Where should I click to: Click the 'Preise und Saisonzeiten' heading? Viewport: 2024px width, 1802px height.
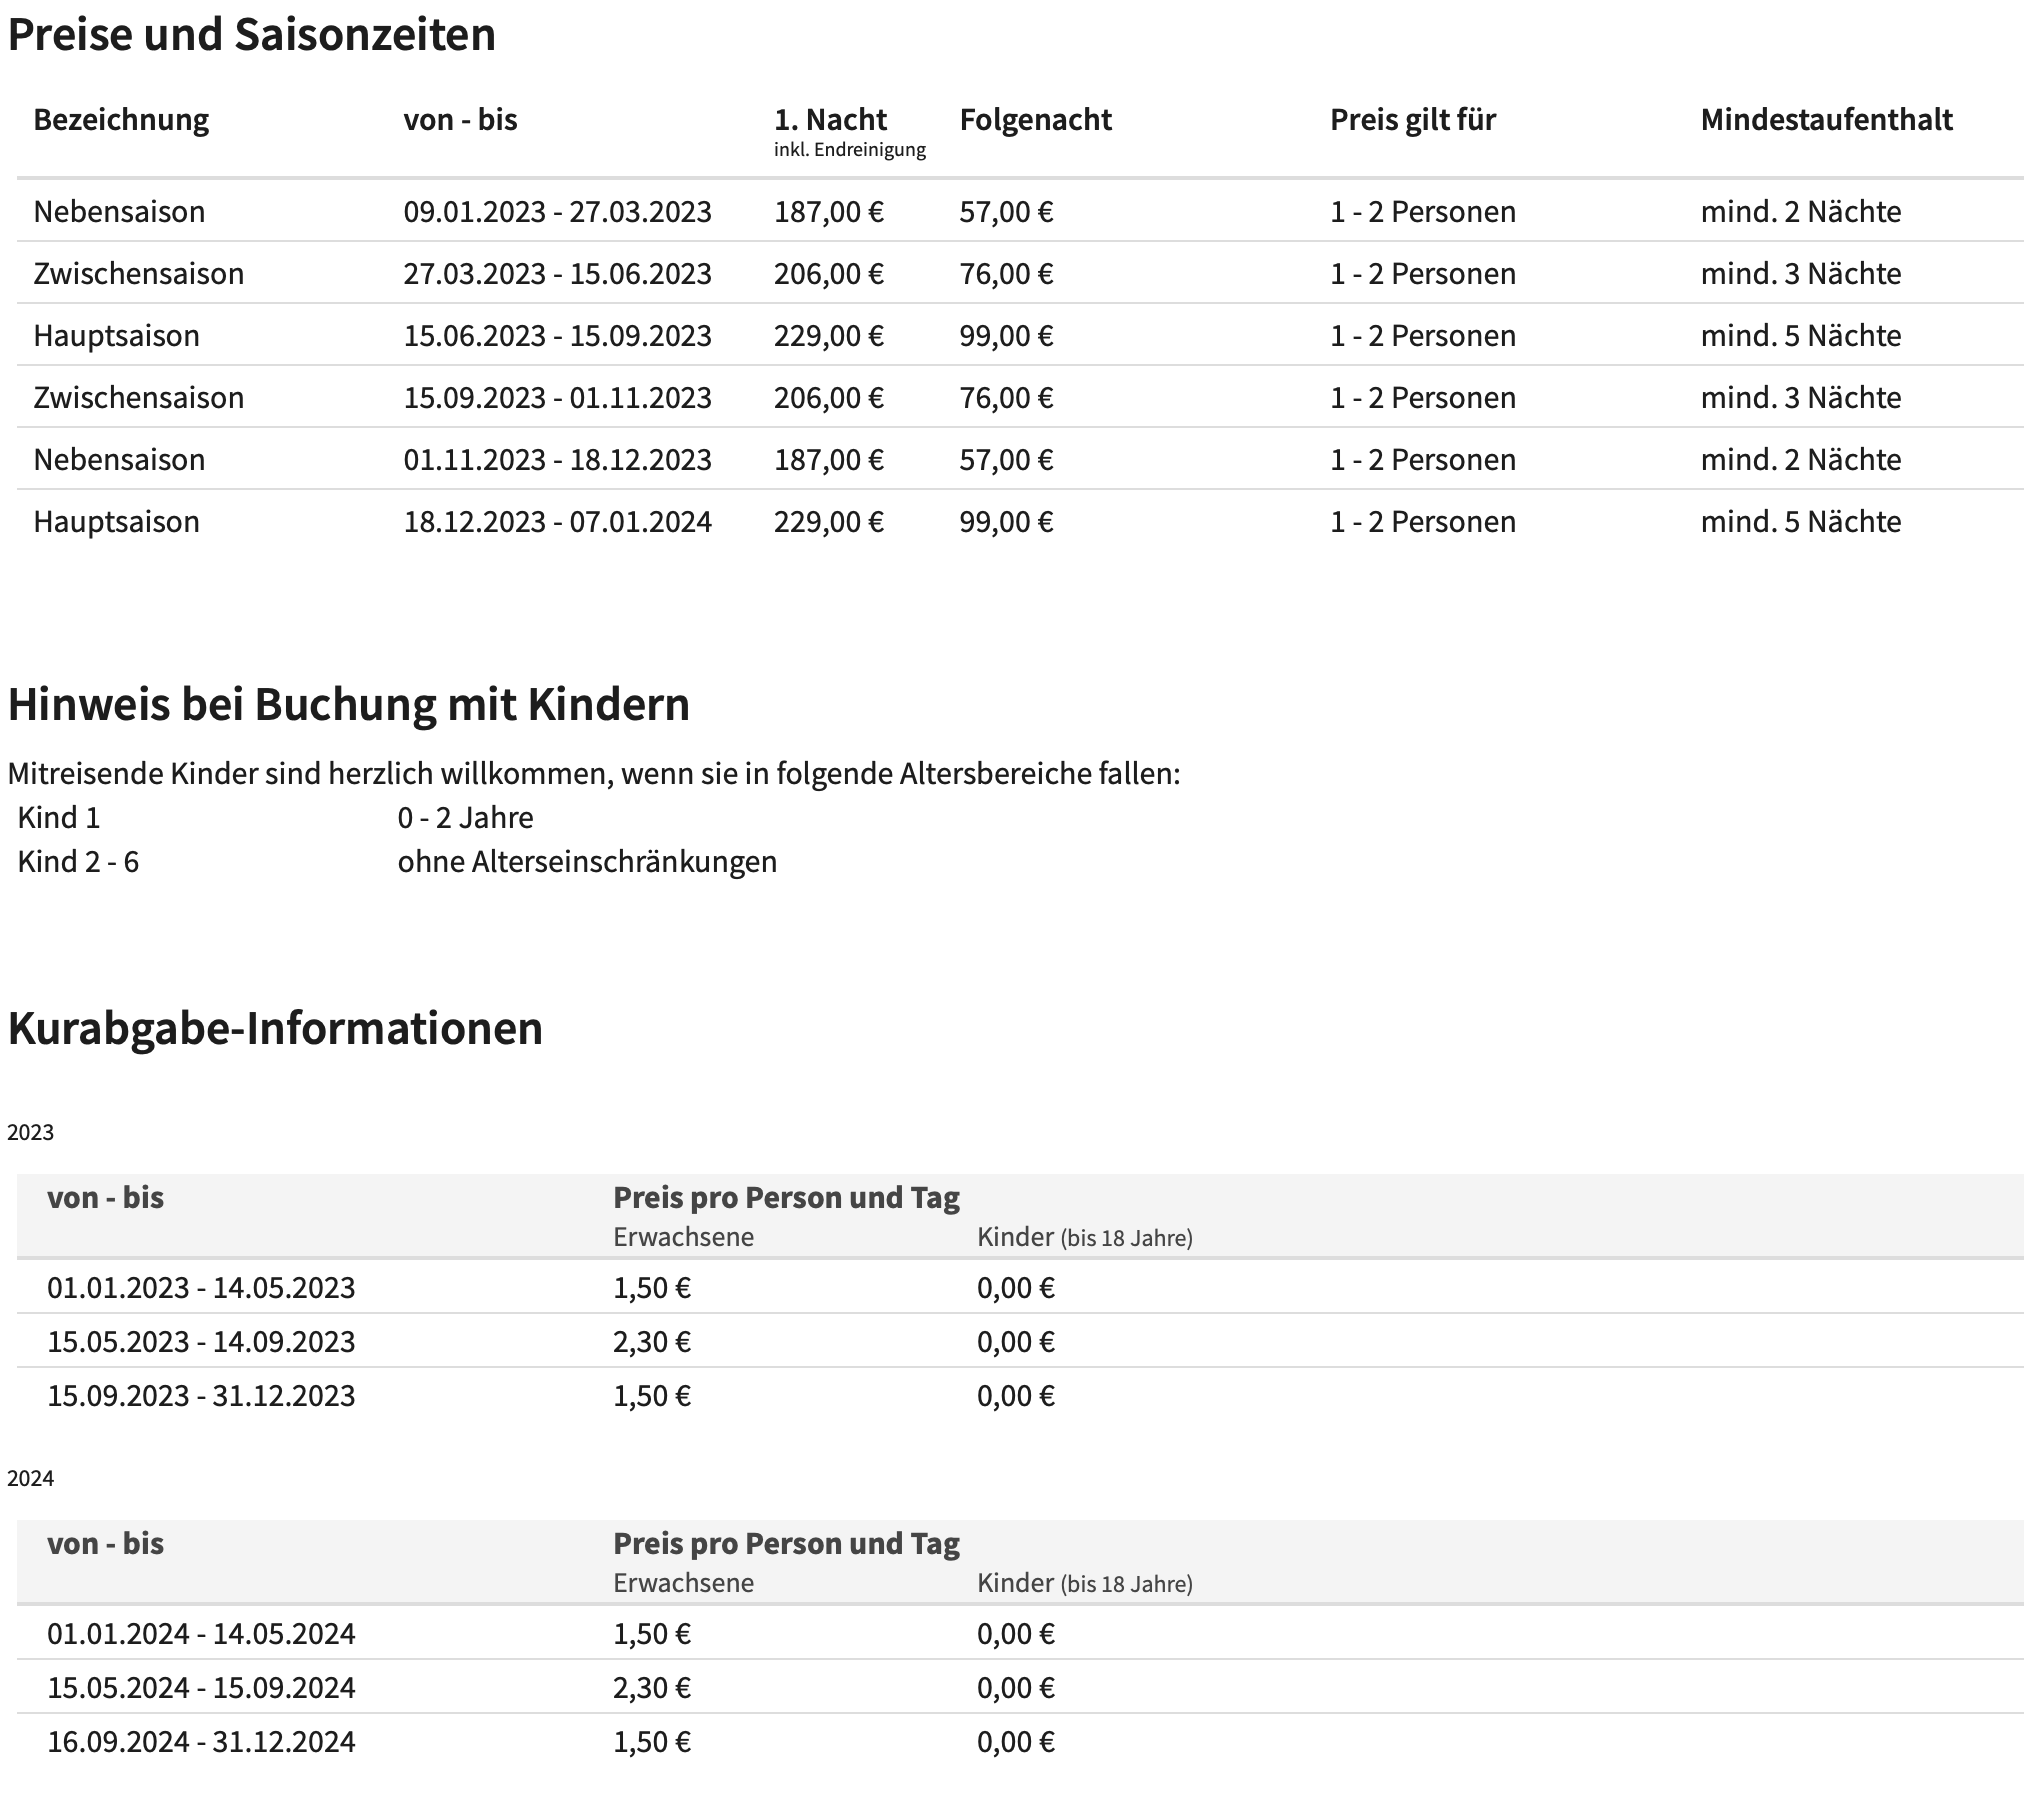coord(251,35)
